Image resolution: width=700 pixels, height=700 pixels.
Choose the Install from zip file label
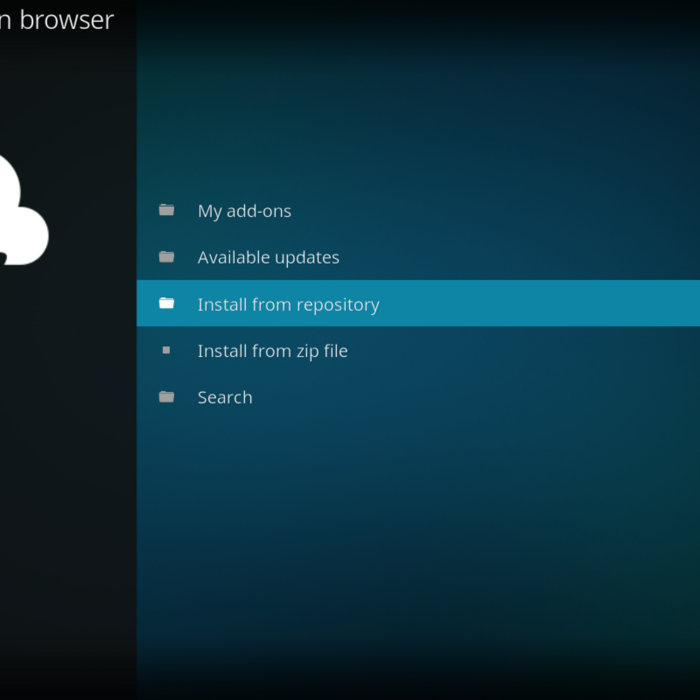click(272, 351)
